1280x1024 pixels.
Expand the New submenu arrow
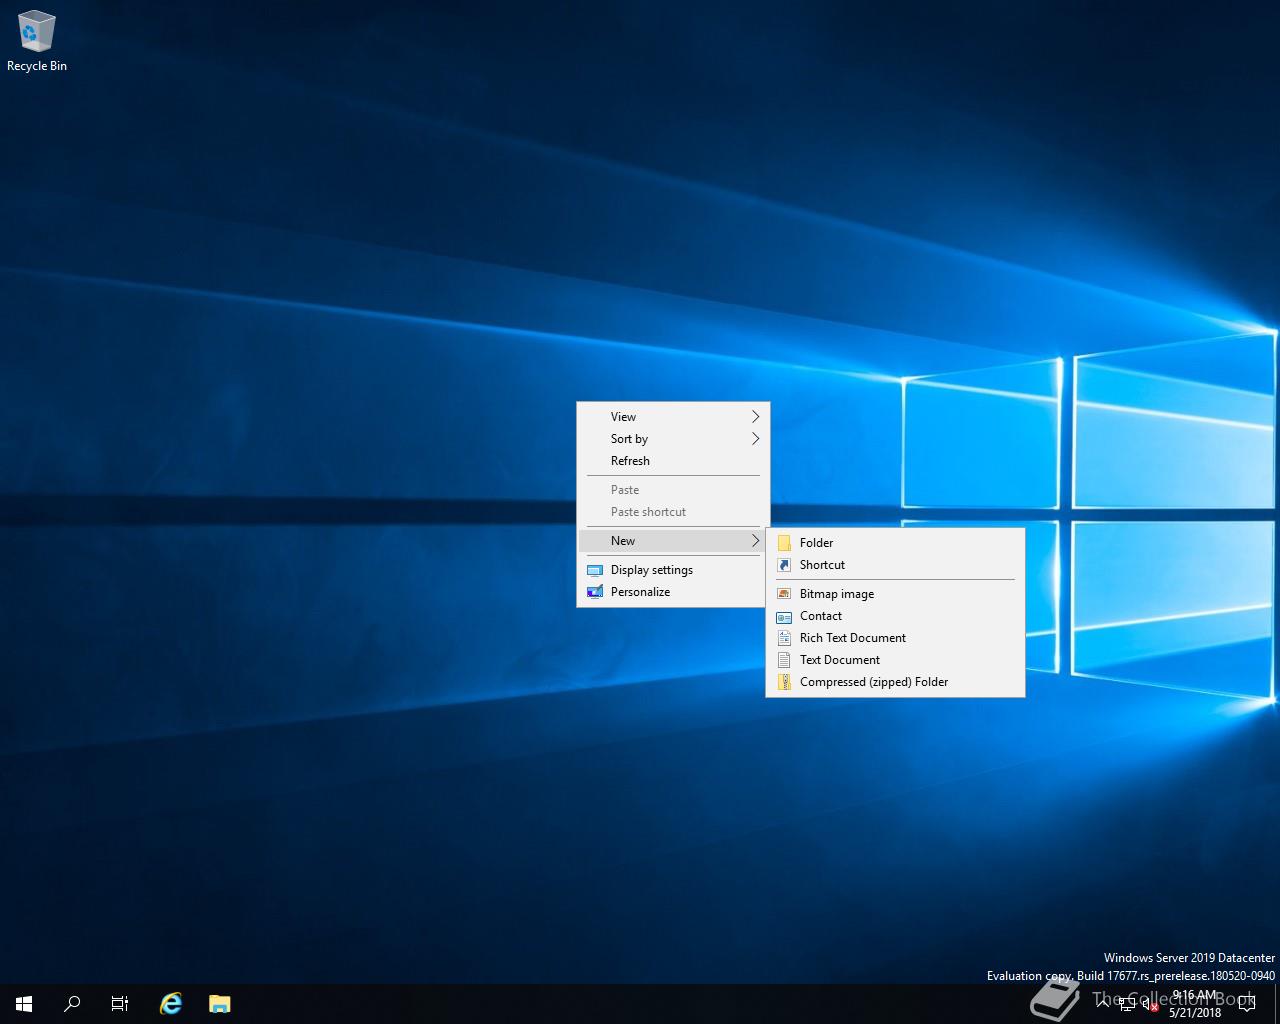pos(755,541)
